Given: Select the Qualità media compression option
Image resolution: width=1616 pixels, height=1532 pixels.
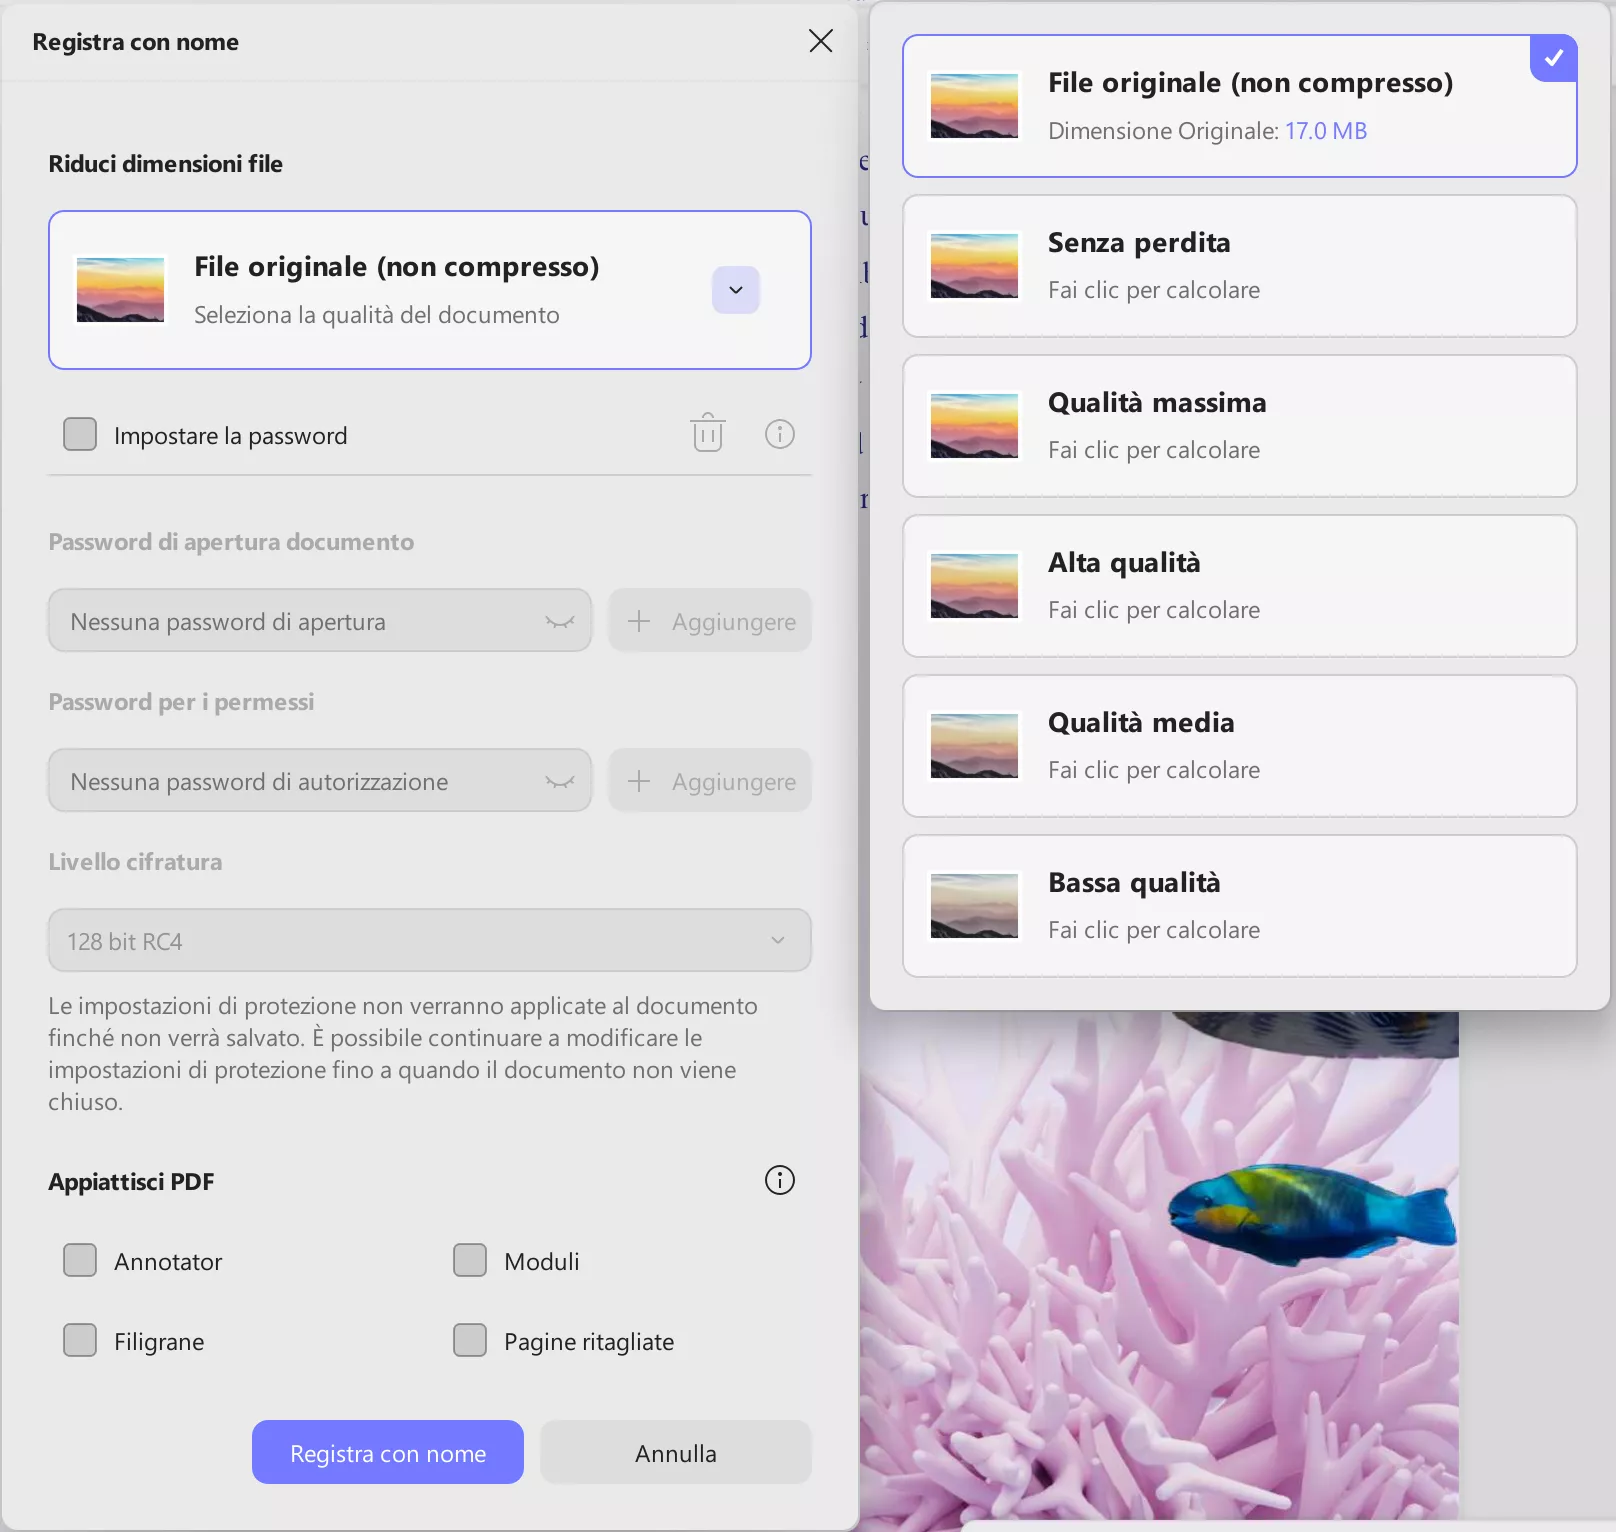Looking at the screenshot, I should [x=1240, y=745].
